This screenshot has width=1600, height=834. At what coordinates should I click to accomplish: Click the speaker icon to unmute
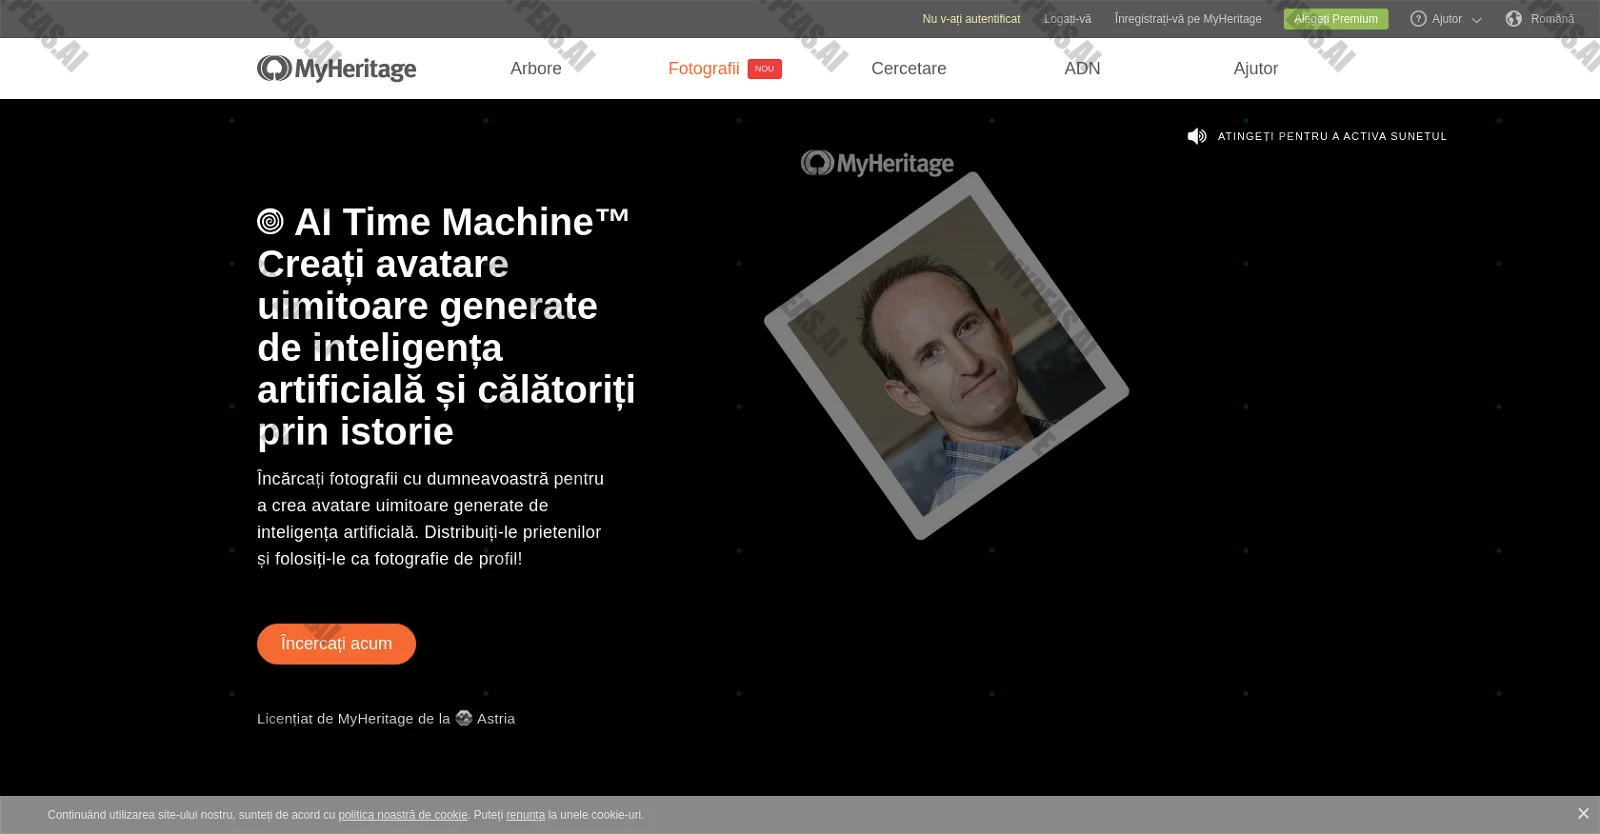[x=1197, y=136]
